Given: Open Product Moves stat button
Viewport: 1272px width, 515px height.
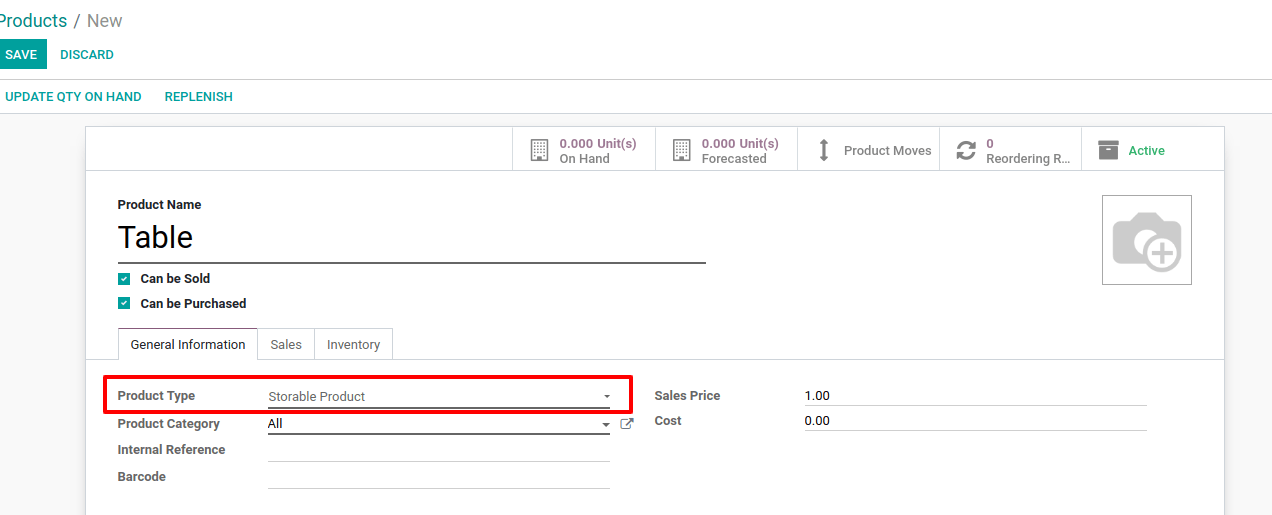Looking at the screenshot, I should tap(869, 150).
